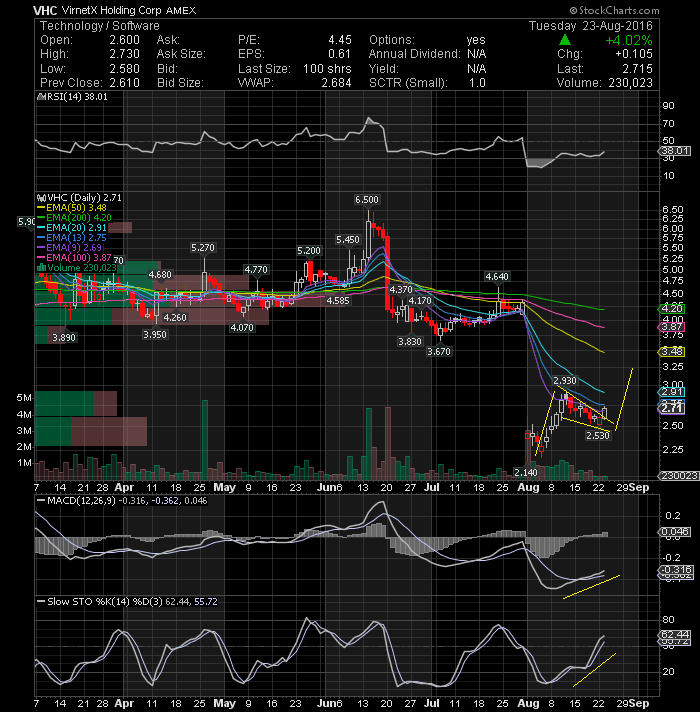
Task: Click the header Volume value 230,023
Action: (x=630, y=83)
